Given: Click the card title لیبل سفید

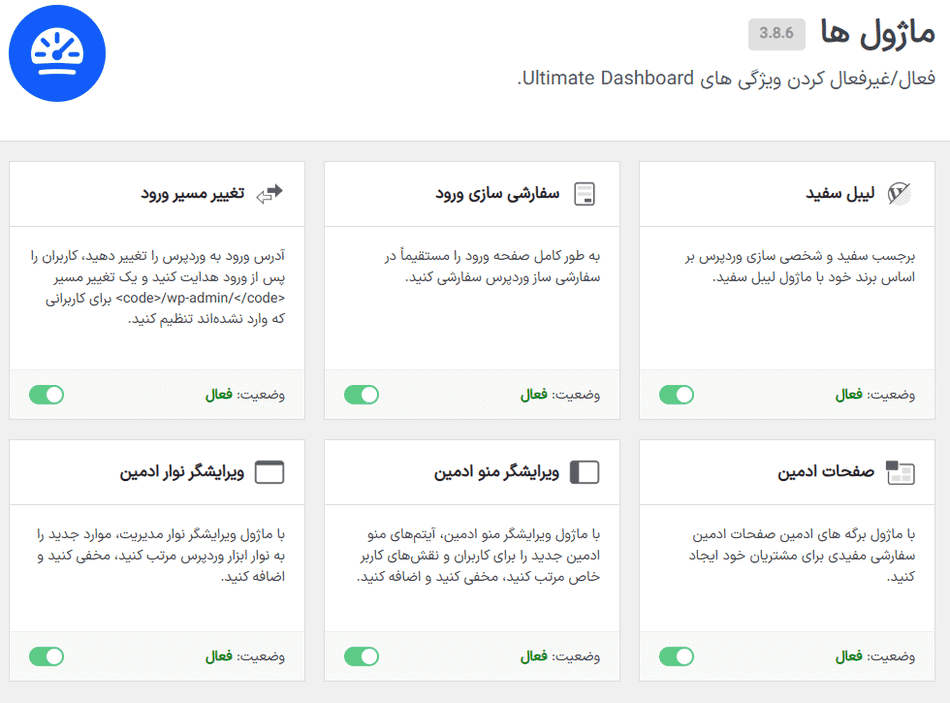Looking at the screenshot, I should tap(840, 193).
